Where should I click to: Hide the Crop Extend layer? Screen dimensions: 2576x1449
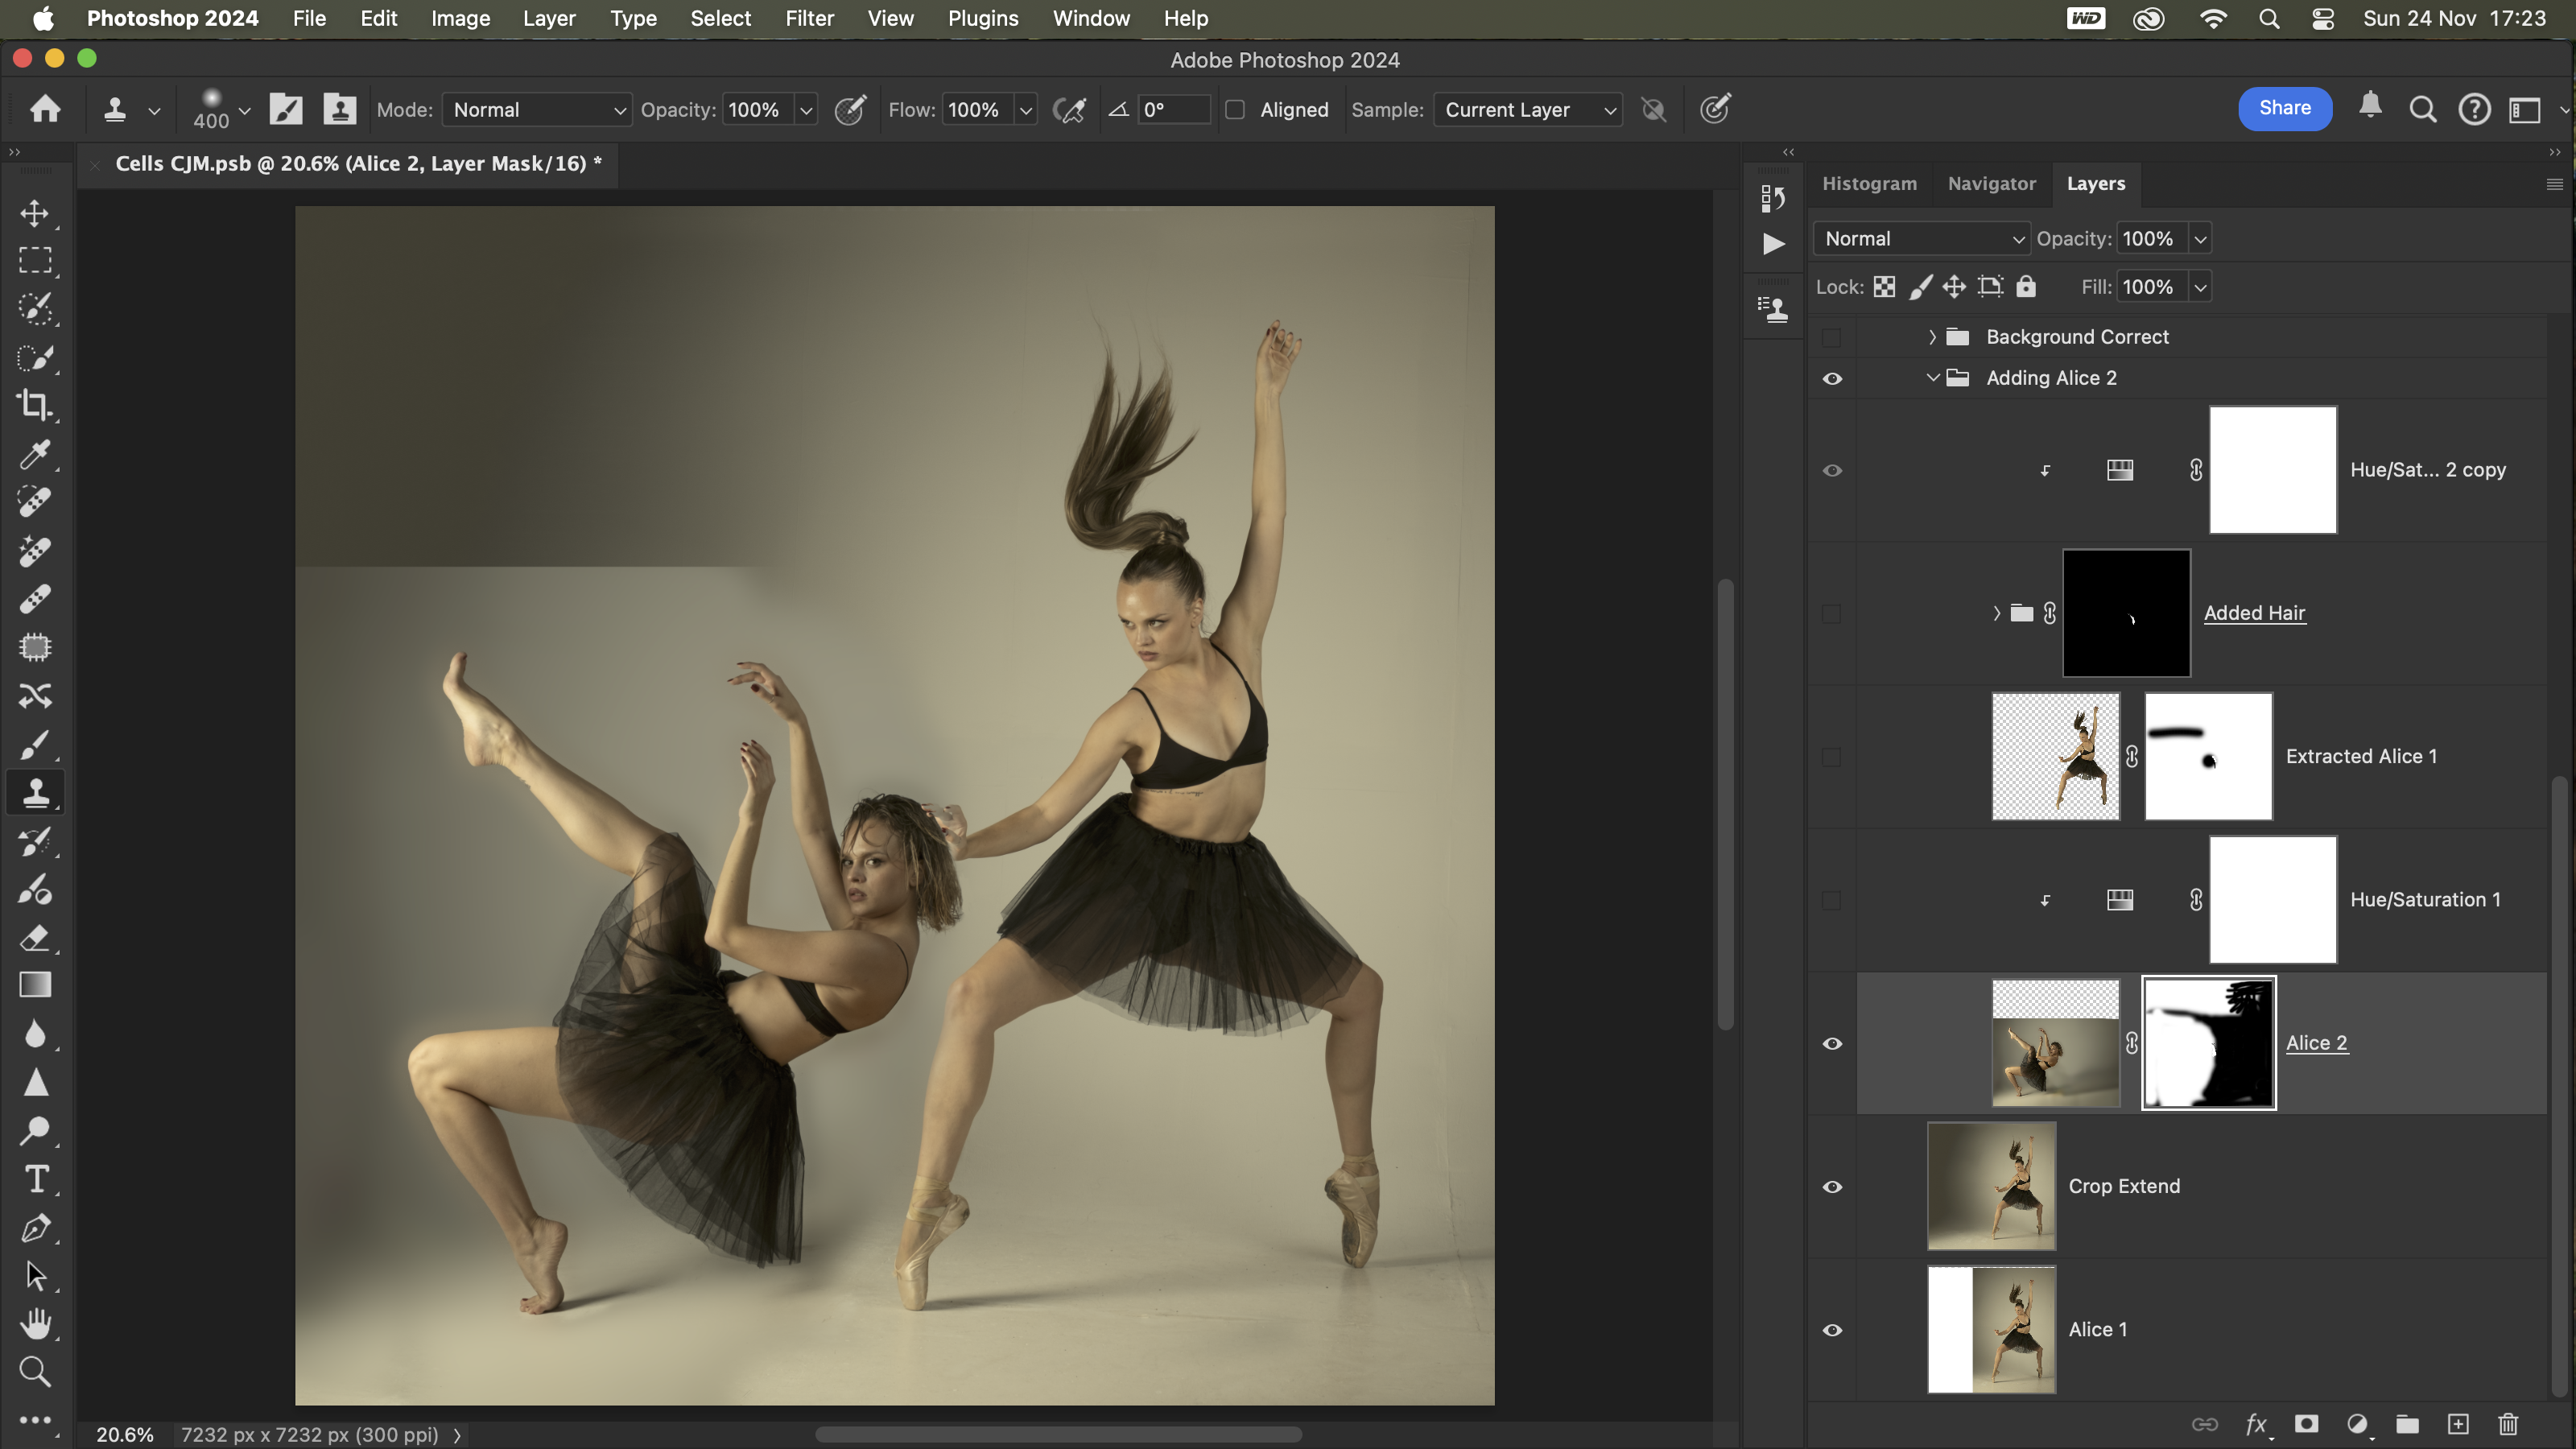[x=1832, y=1187]
